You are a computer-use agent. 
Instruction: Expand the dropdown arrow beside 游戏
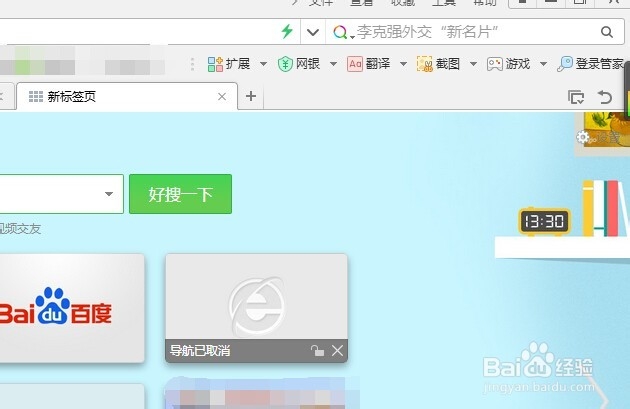pos(543,64)
